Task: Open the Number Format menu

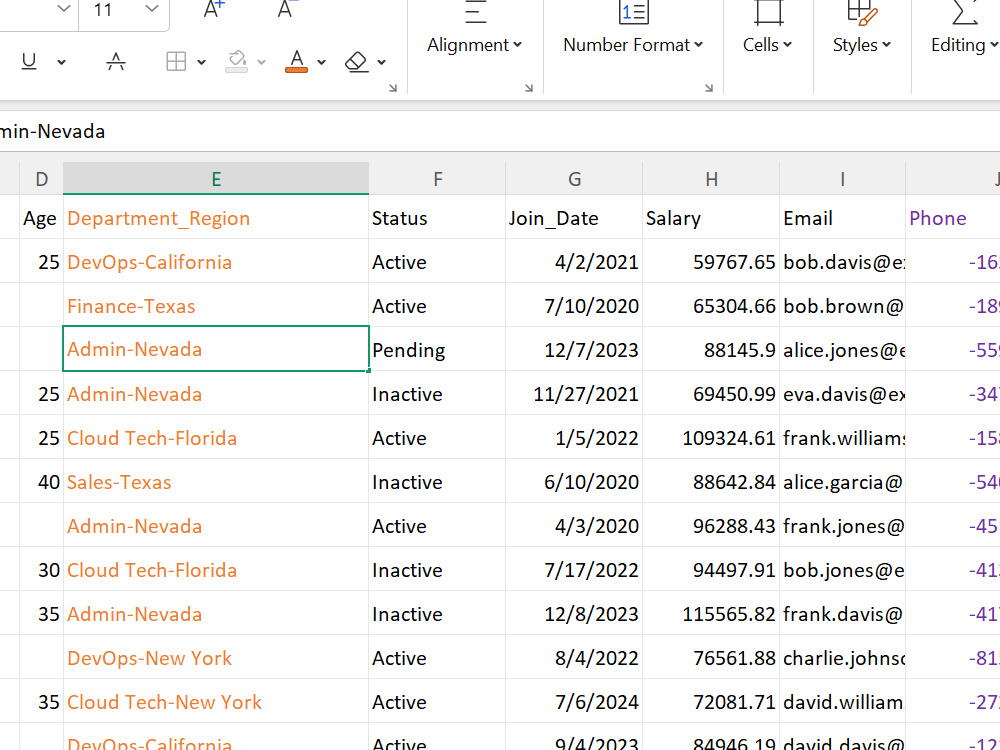Action: [x=633, y=45]
